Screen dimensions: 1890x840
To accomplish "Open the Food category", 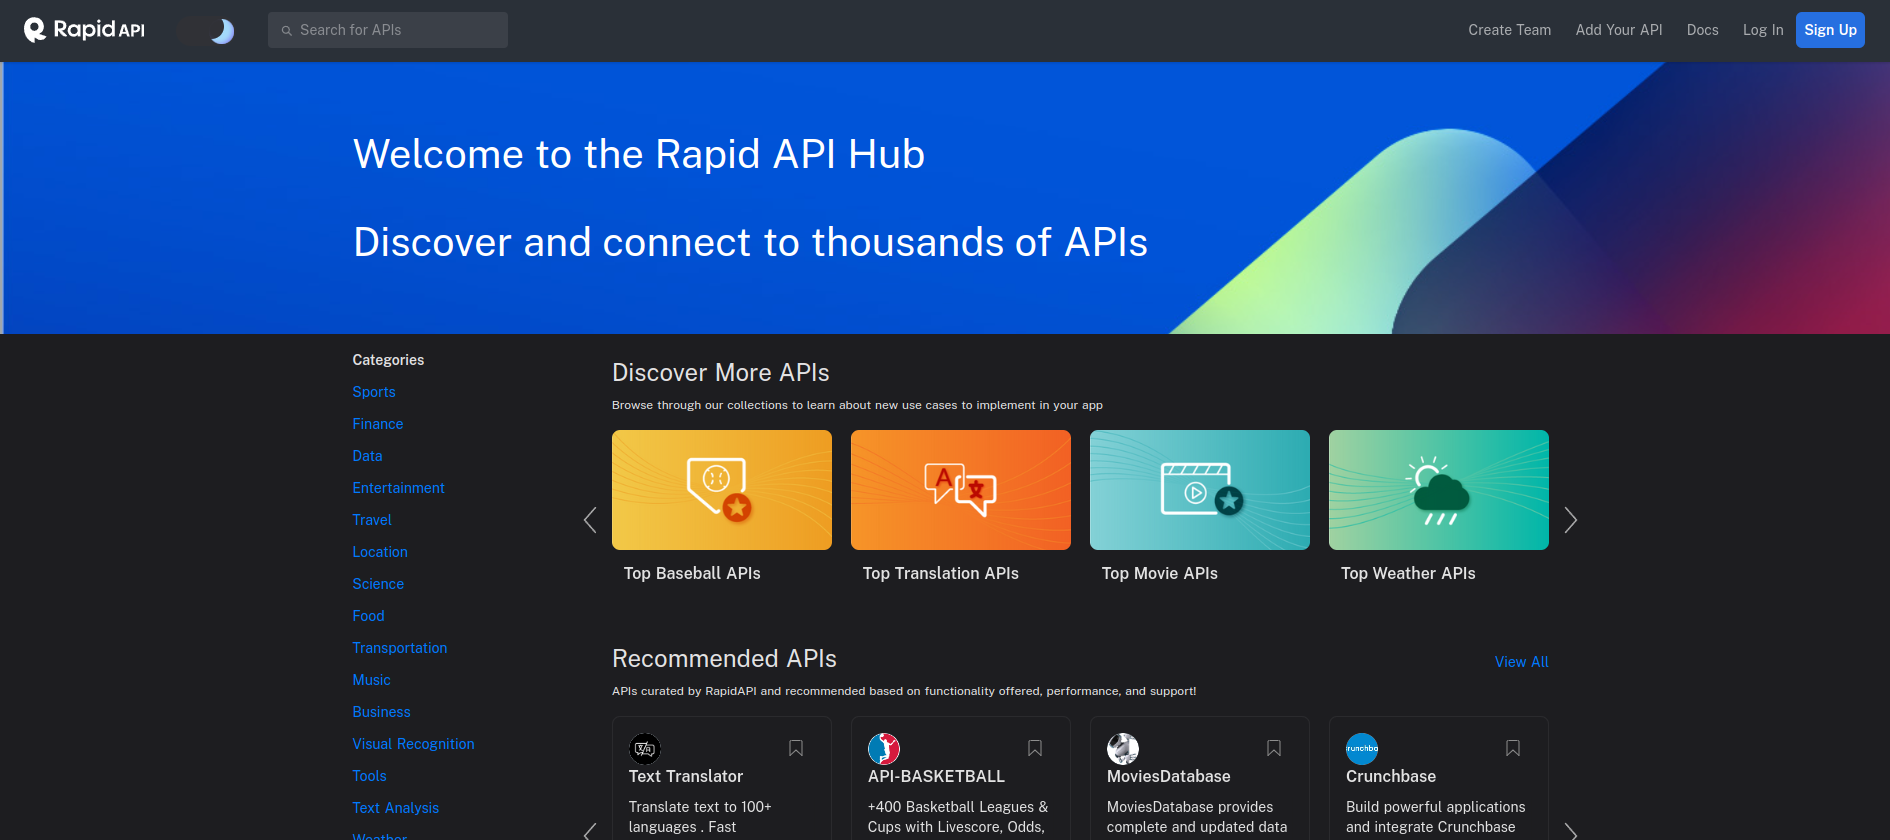I will (368, 616).
